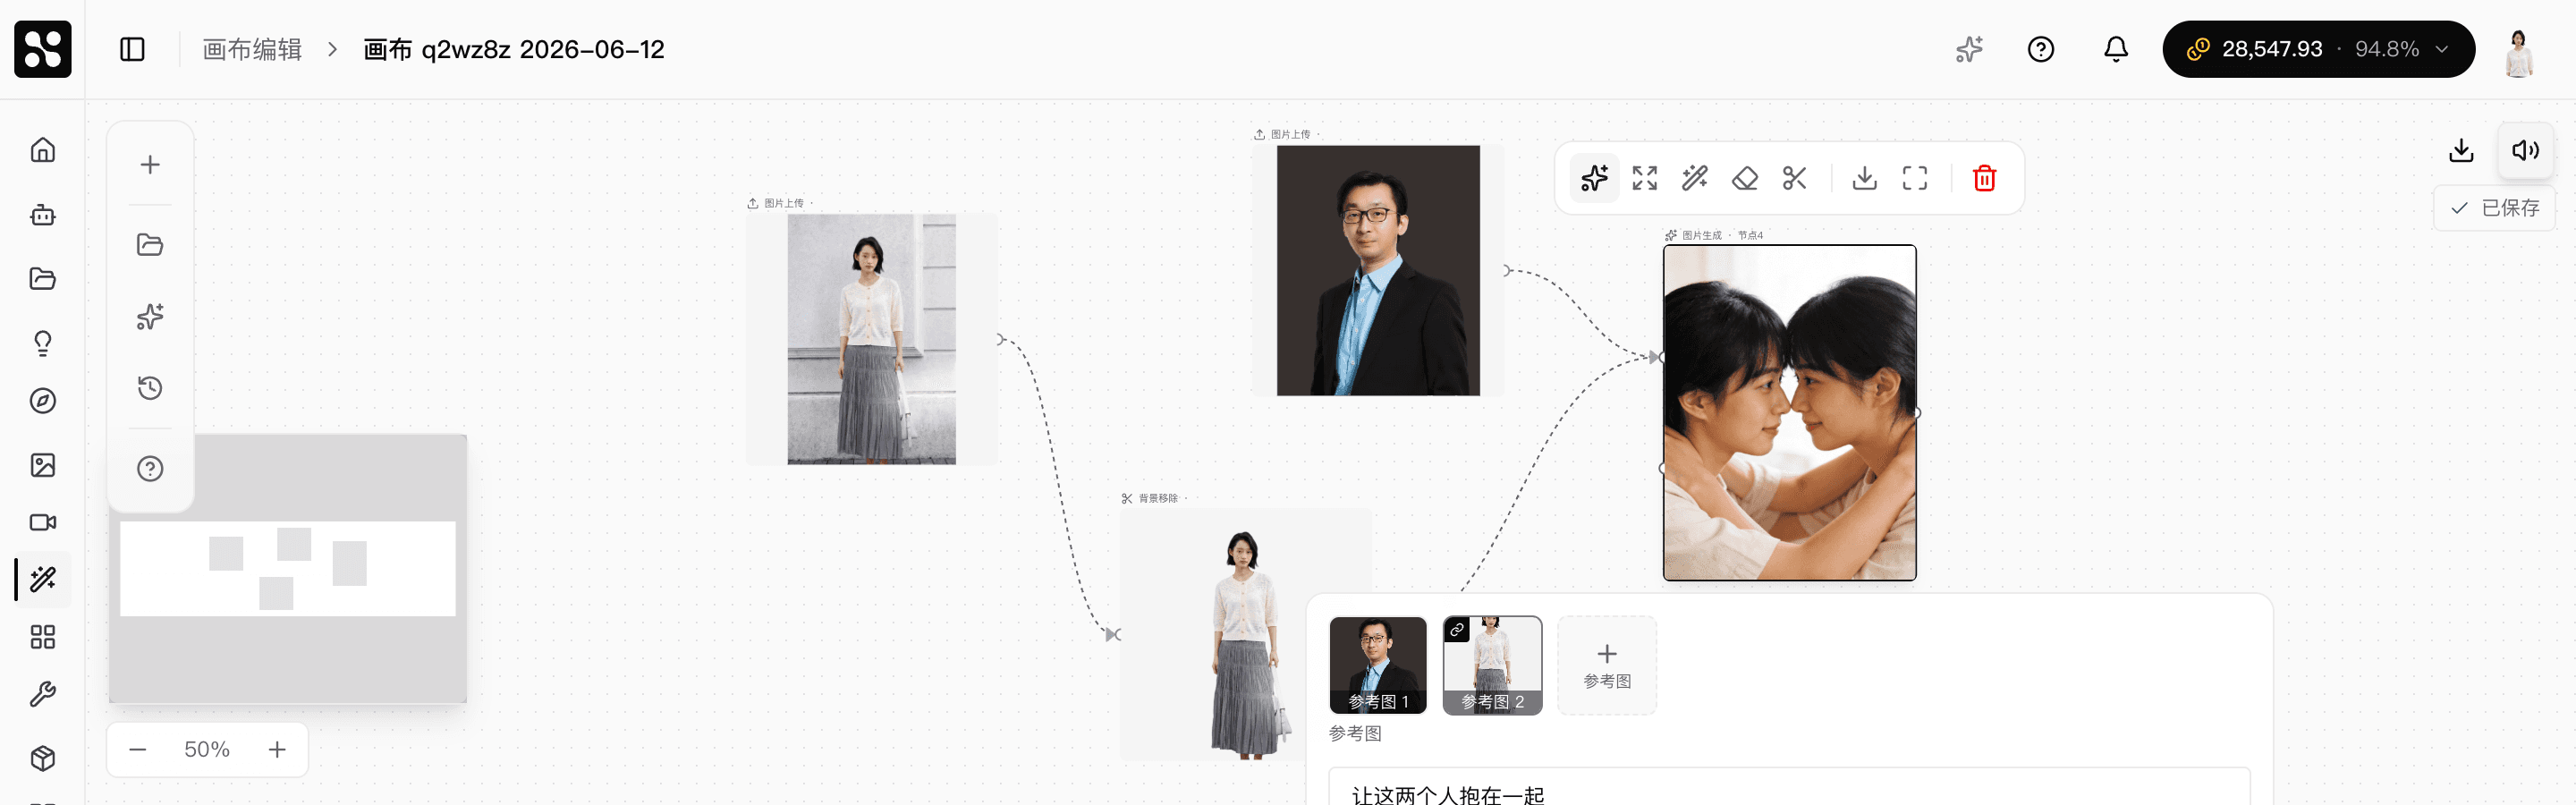Select the scissors background removal tool
Viewport: 2576px width, 805px height.
point(1795,179)
